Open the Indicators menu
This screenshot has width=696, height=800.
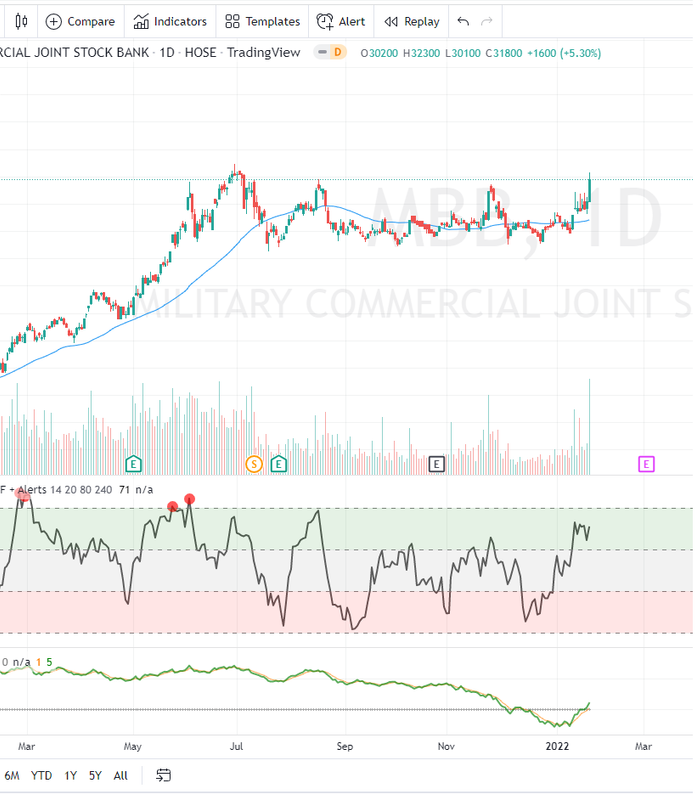[170, 21]
